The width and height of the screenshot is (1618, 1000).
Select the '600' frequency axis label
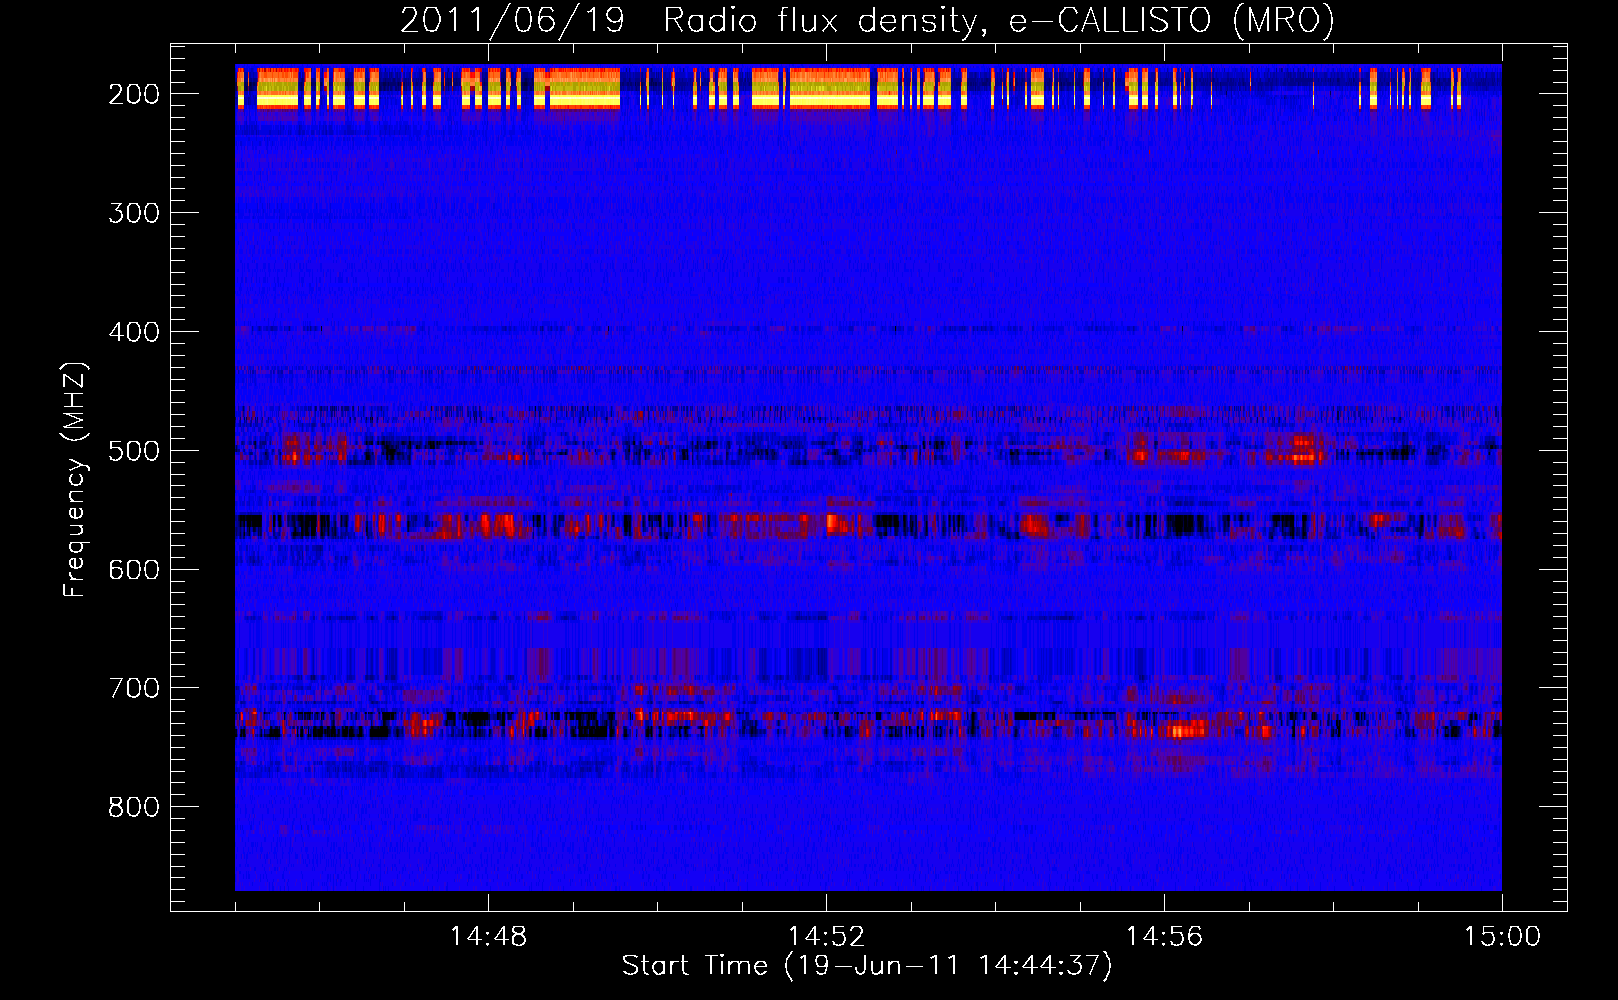134,570
